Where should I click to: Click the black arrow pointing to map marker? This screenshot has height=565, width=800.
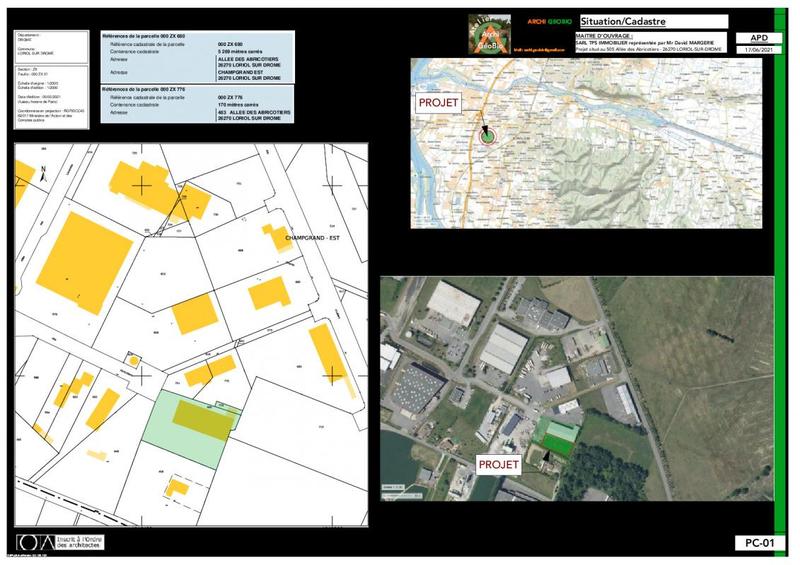pyautogui.click(x=484, y=128)
